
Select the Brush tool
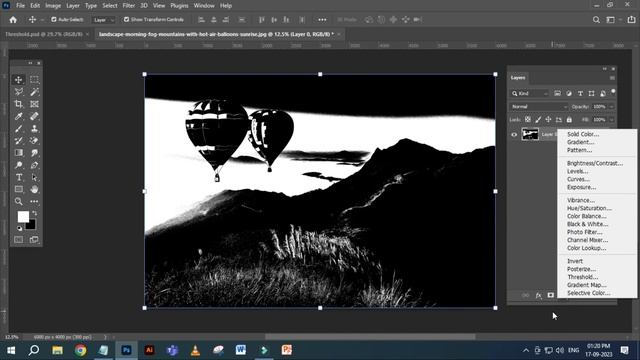(x=18, y=129)
